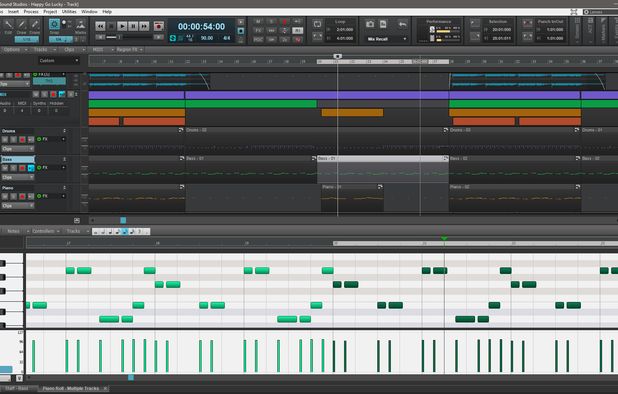618x394 pixels.
Task: Open the Process menu
Action: [31, 12]
